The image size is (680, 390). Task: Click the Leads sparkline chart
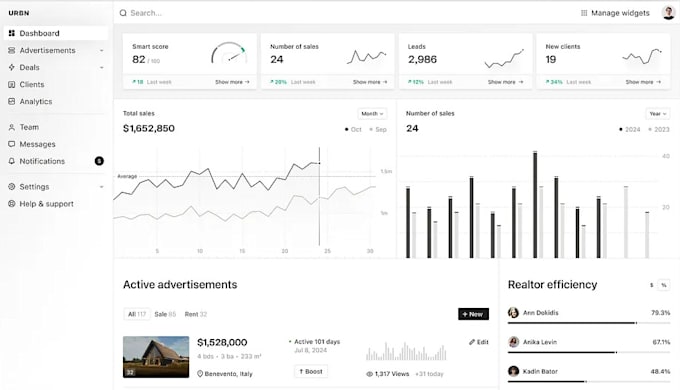tap(504, 59)
